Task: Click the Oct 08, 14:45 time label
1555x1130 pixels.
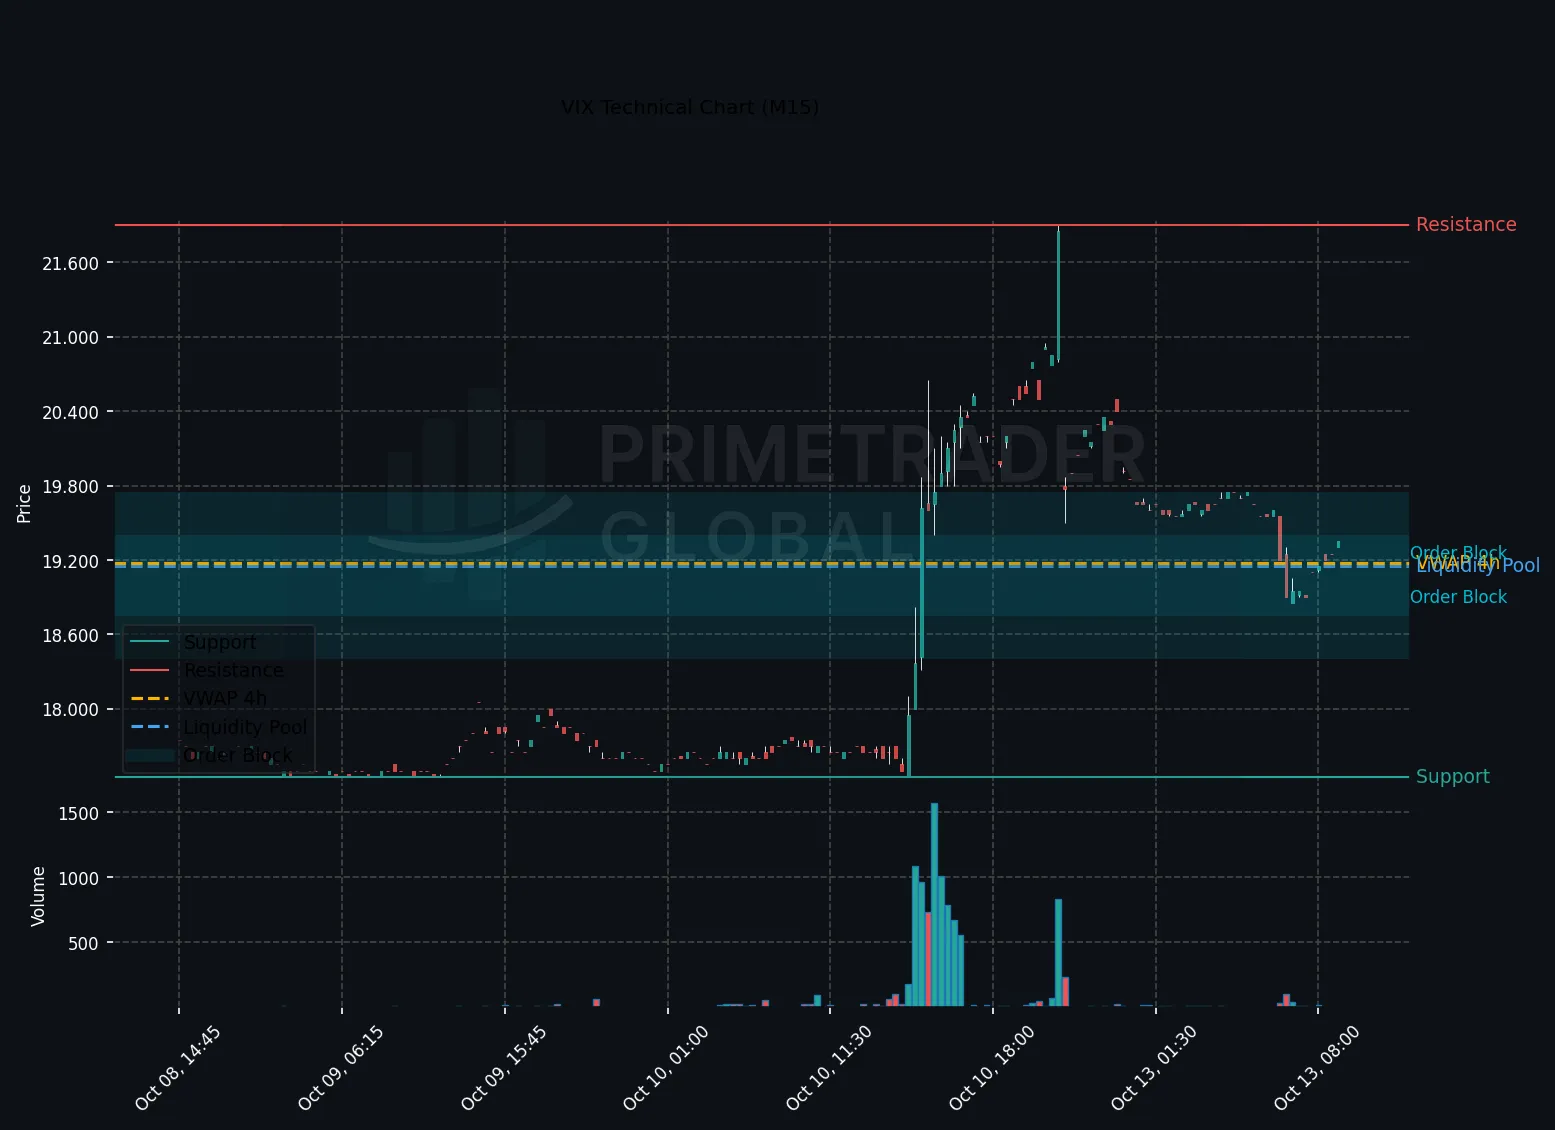Action: tap(177, 1067)
